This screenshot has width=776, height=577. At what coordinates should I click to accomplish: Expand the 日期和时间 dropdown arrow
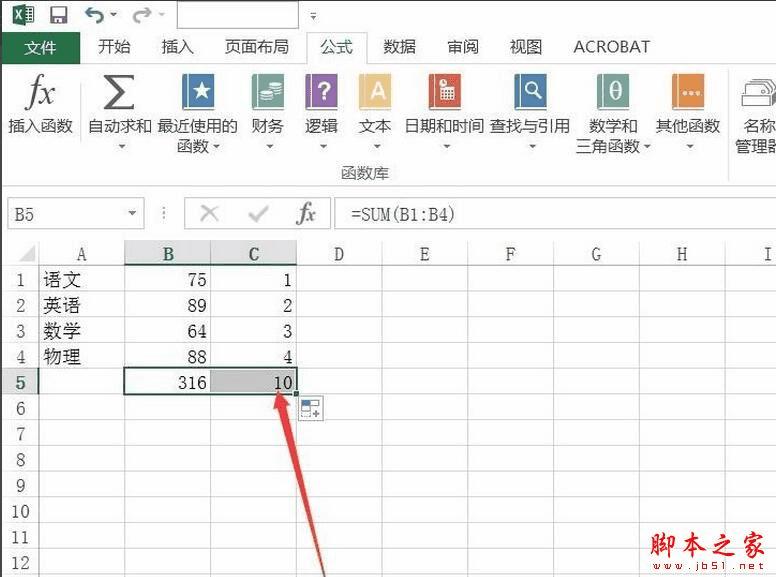coord(446,146)
